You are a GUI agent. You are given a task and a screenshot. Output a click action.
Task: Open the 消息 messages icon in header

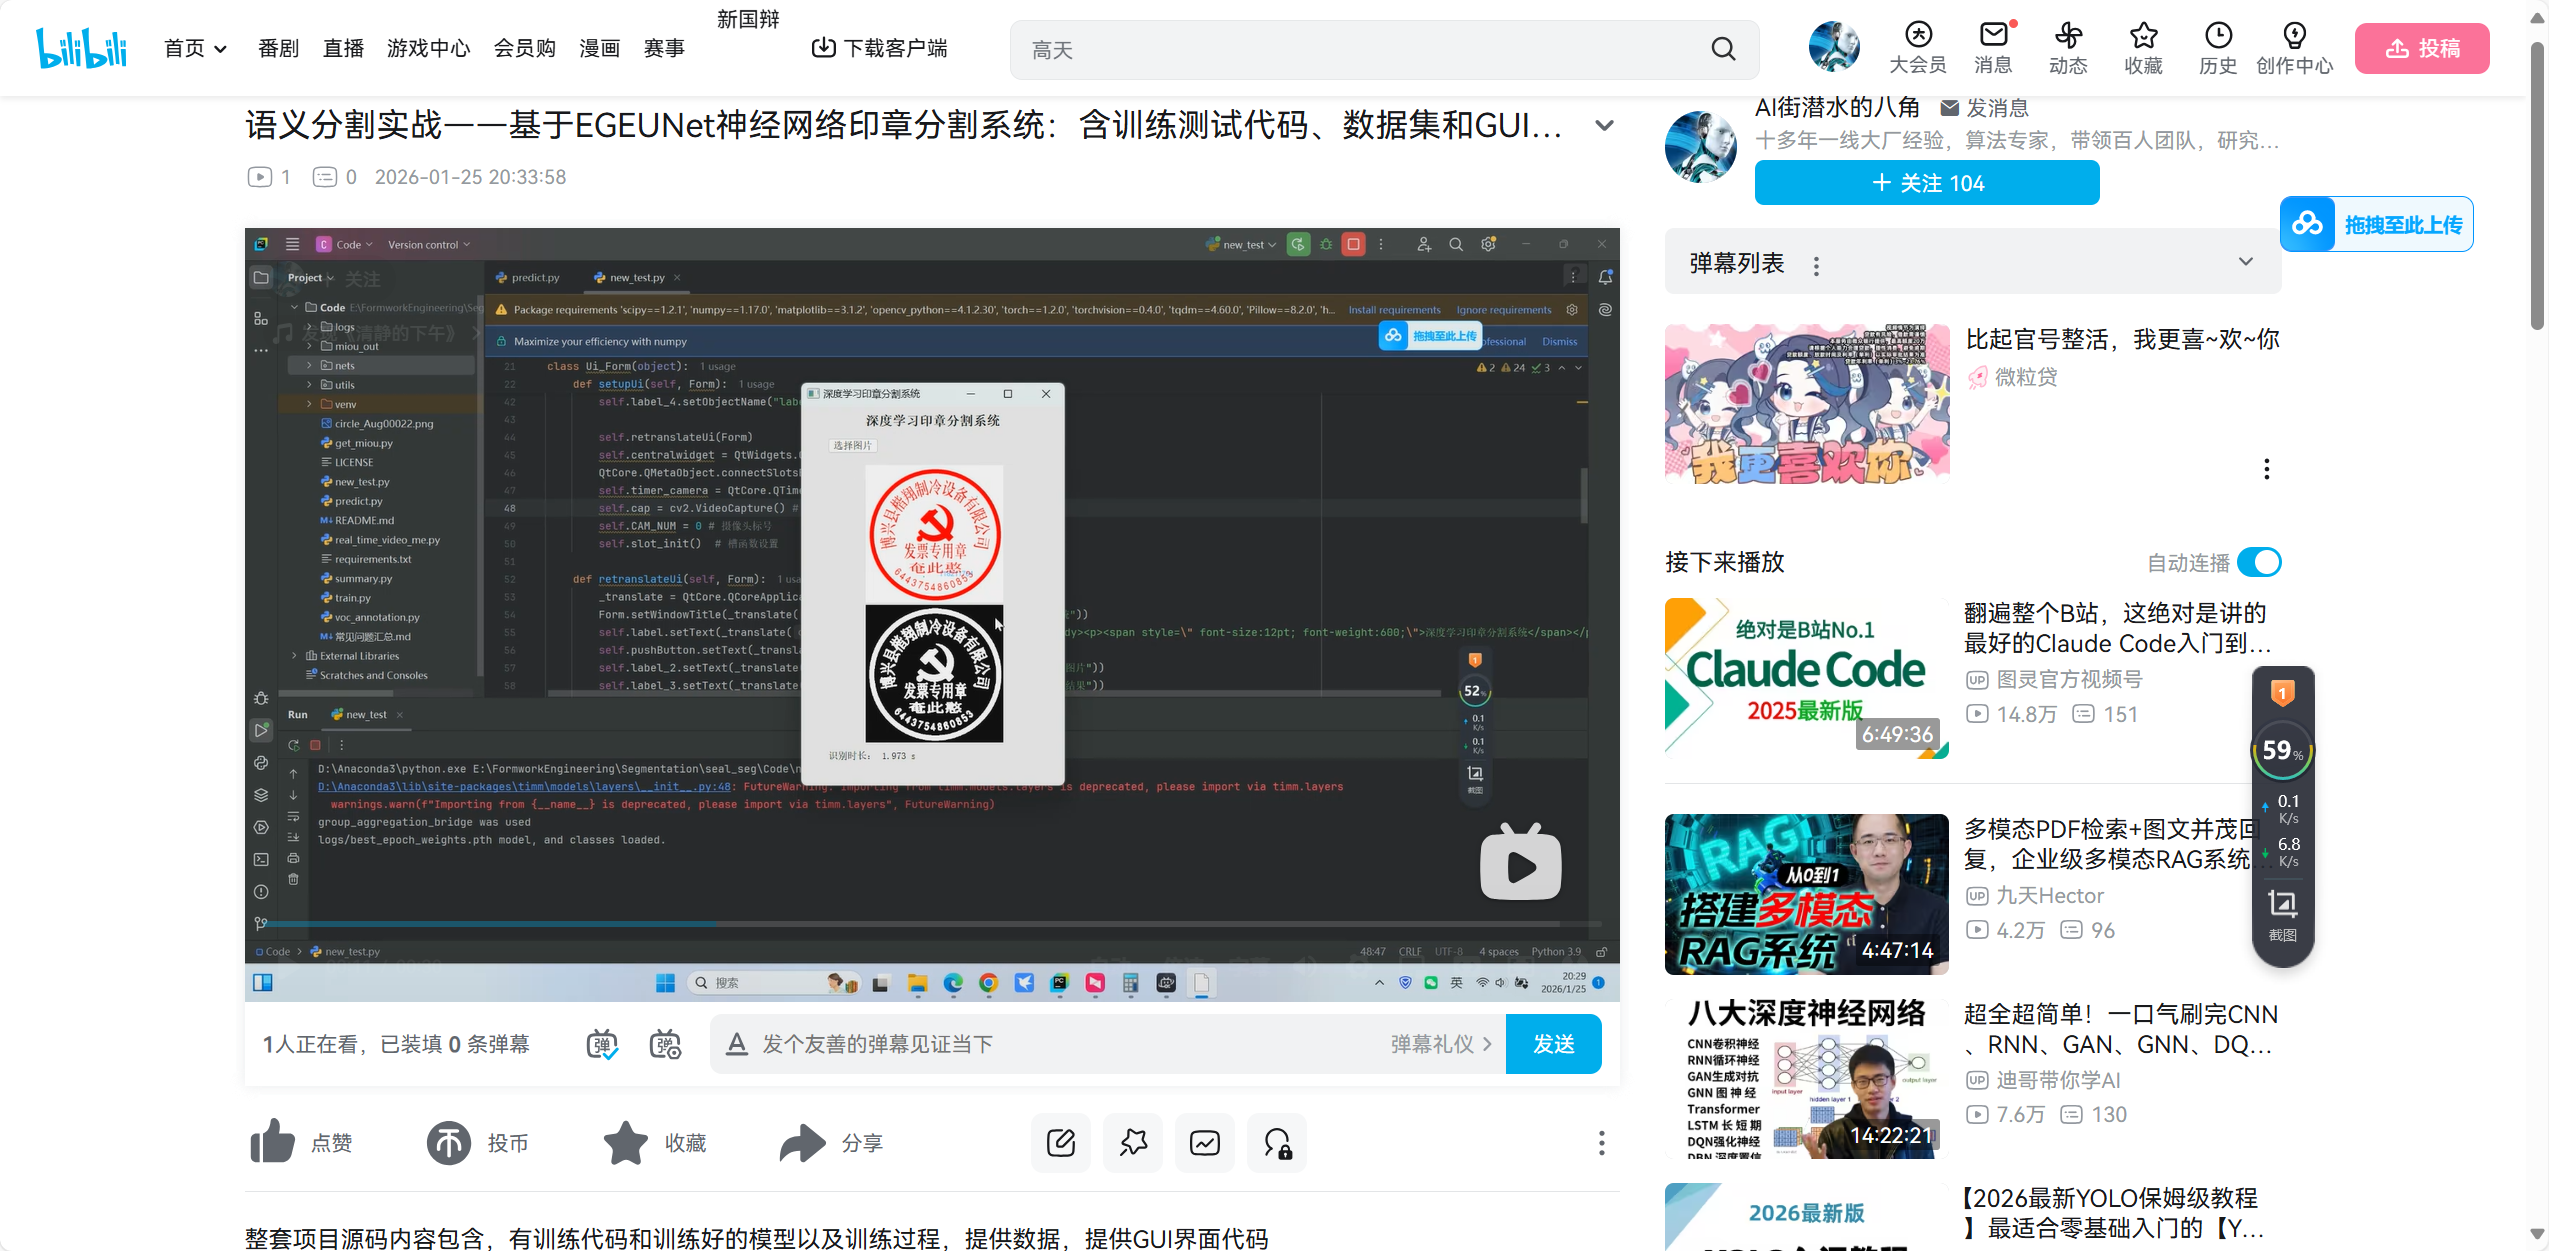click(x=1993, y=36)
